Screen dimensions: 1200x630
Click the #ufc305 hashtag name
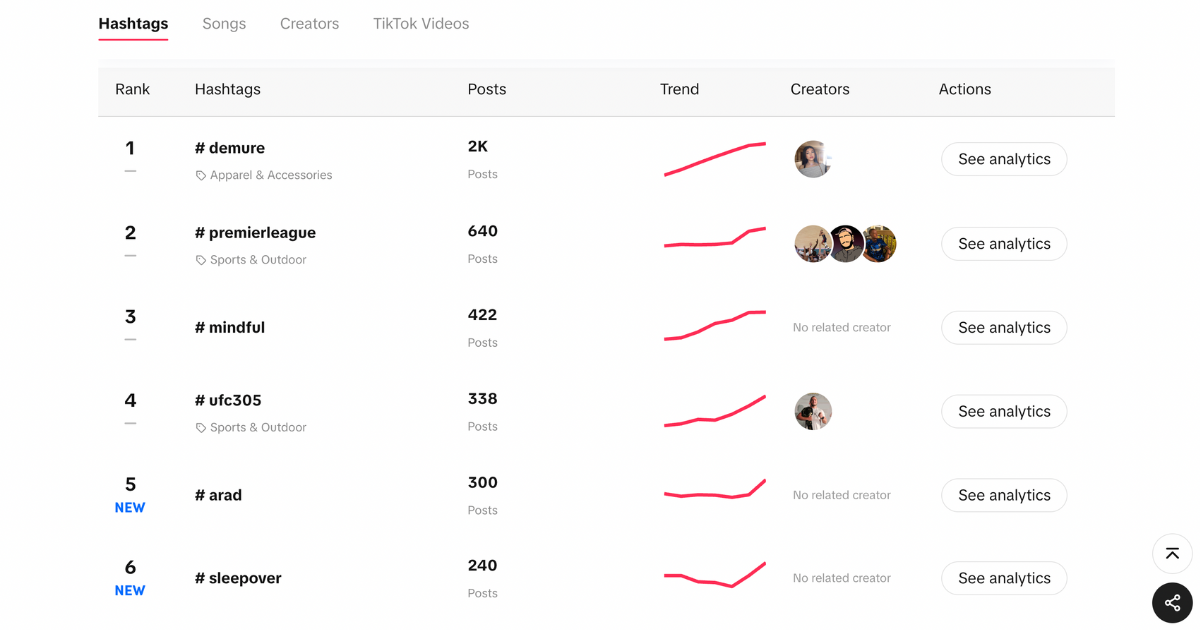tap(228, 400)
